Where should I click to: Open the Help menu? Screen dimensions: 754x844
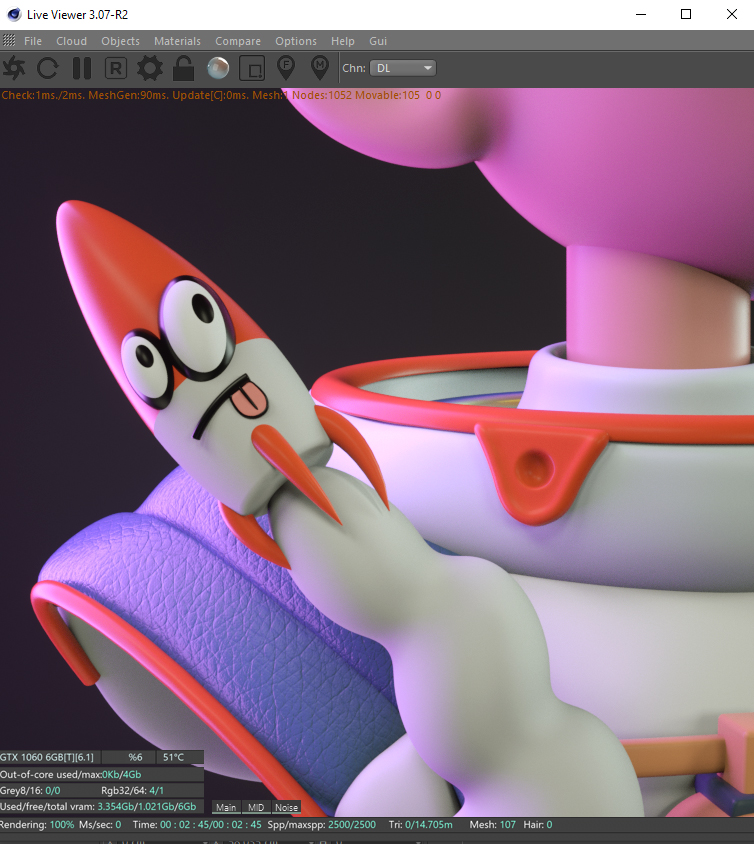[x=343, y=41]
